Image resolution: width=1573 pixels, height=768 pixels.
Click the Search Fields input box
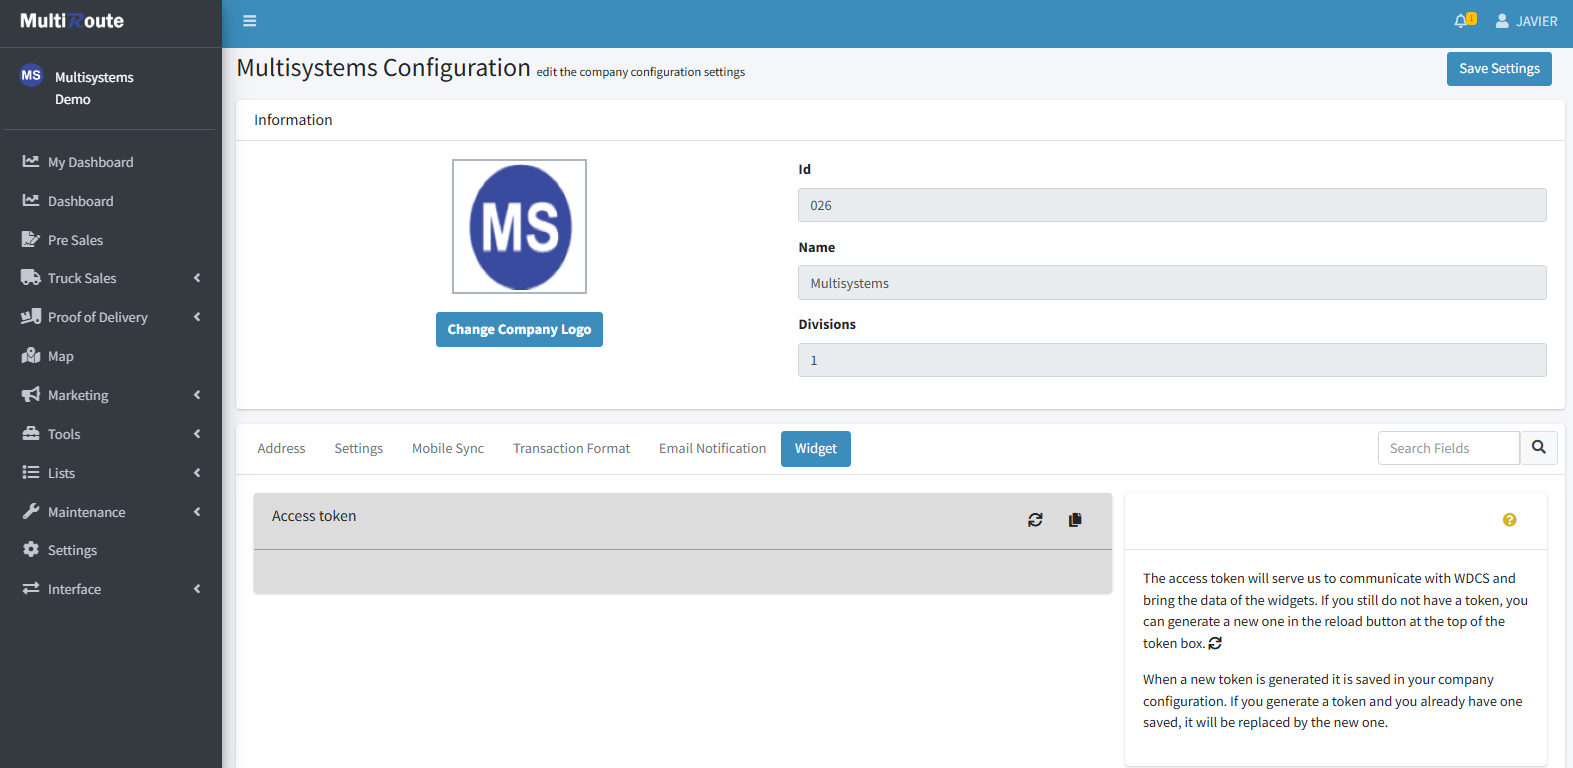[x=1449, y=448]
